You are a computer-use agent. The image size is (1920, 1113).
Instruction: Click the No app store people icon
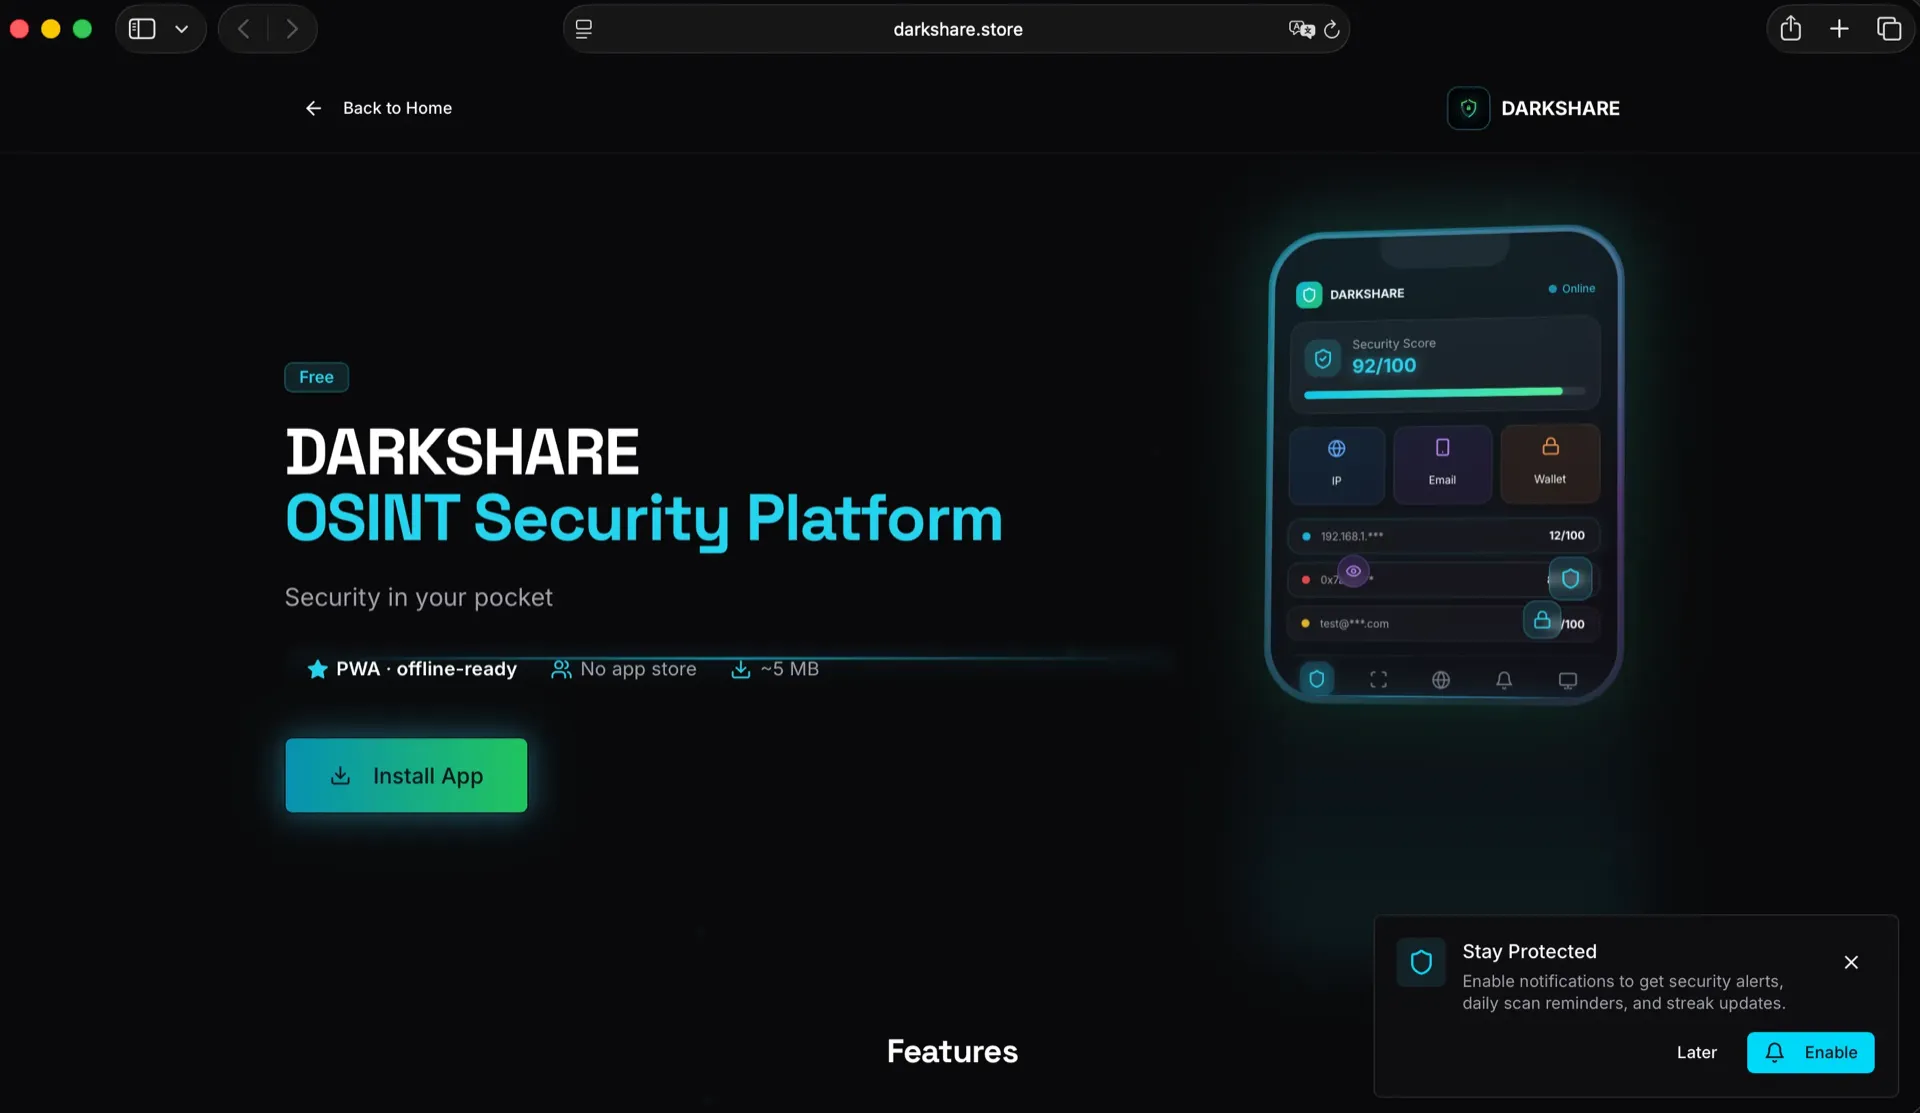point(561,669)
